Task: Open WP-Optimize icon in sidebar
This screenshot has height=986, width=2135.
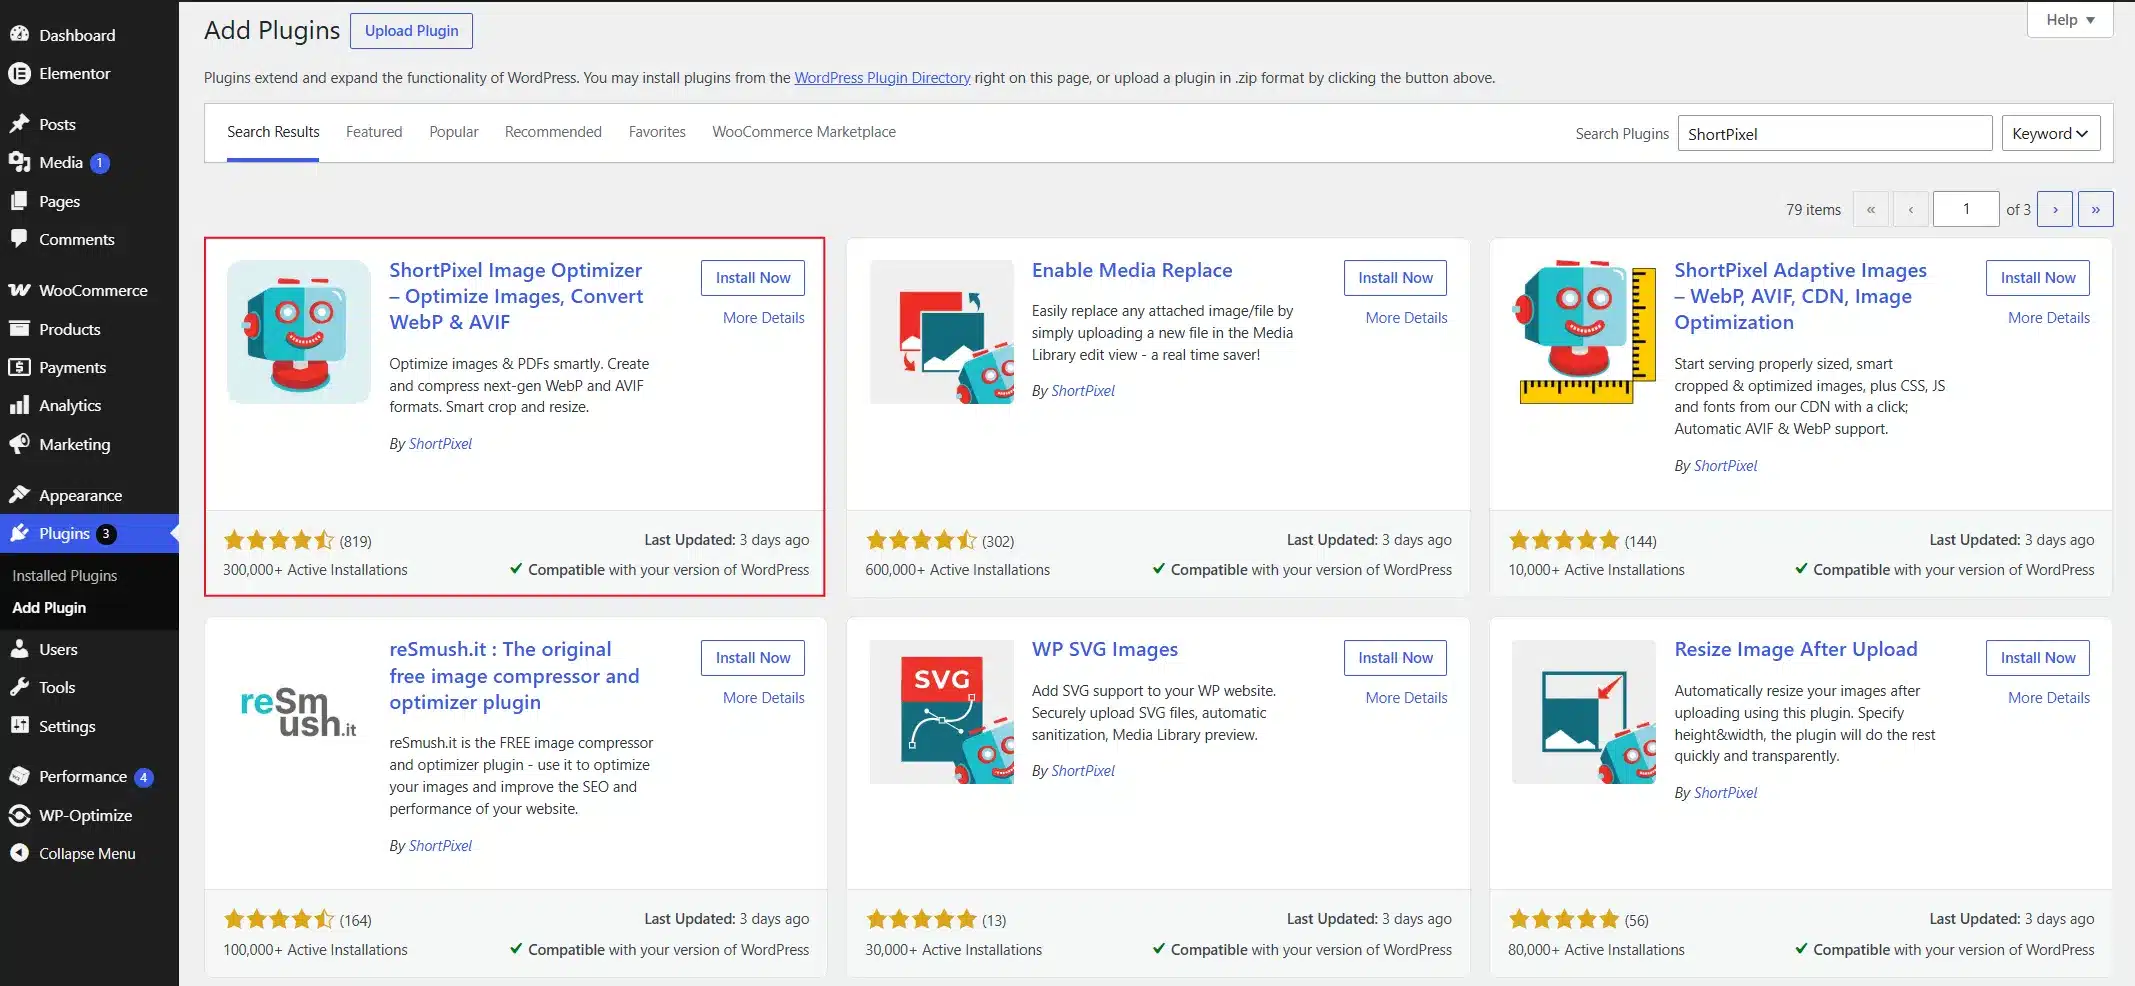Action: coord(19,815)
